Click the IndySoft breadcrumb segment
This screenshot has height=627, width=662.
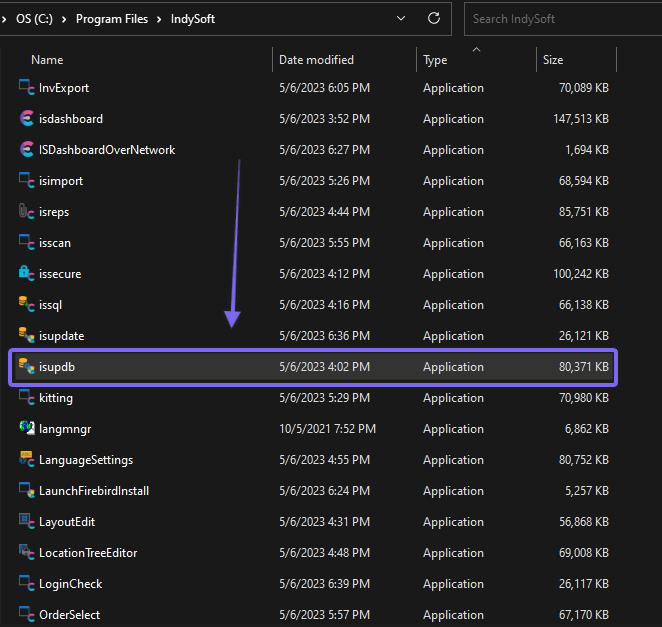coord(191,19)
